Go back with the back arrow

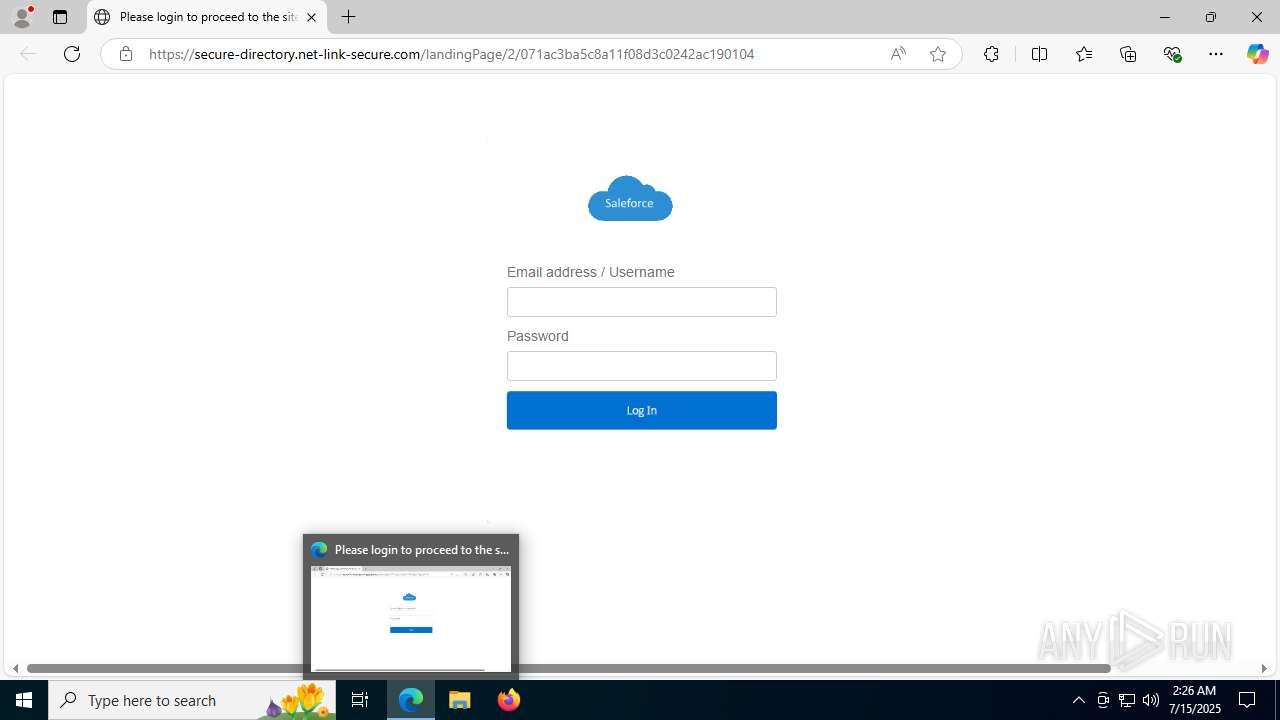28,54
